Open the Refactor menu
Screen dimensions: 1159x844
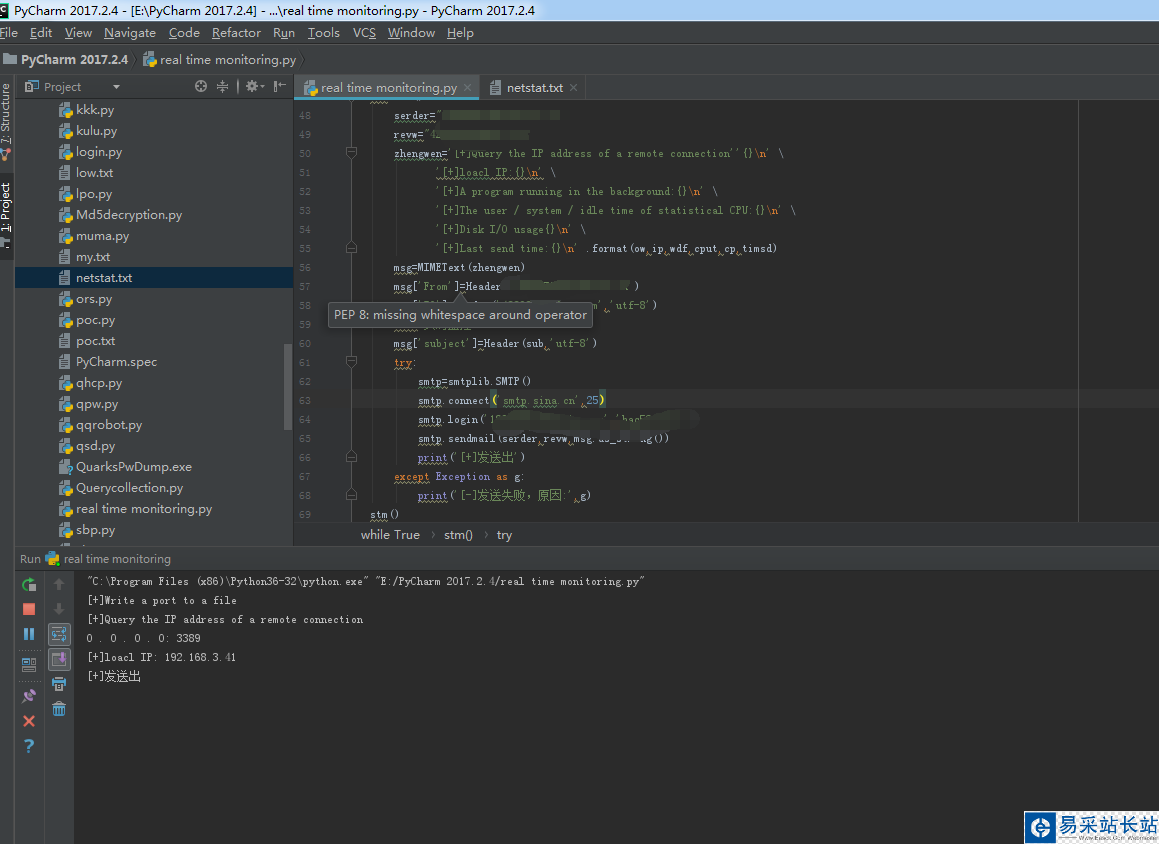click(236, 33)
